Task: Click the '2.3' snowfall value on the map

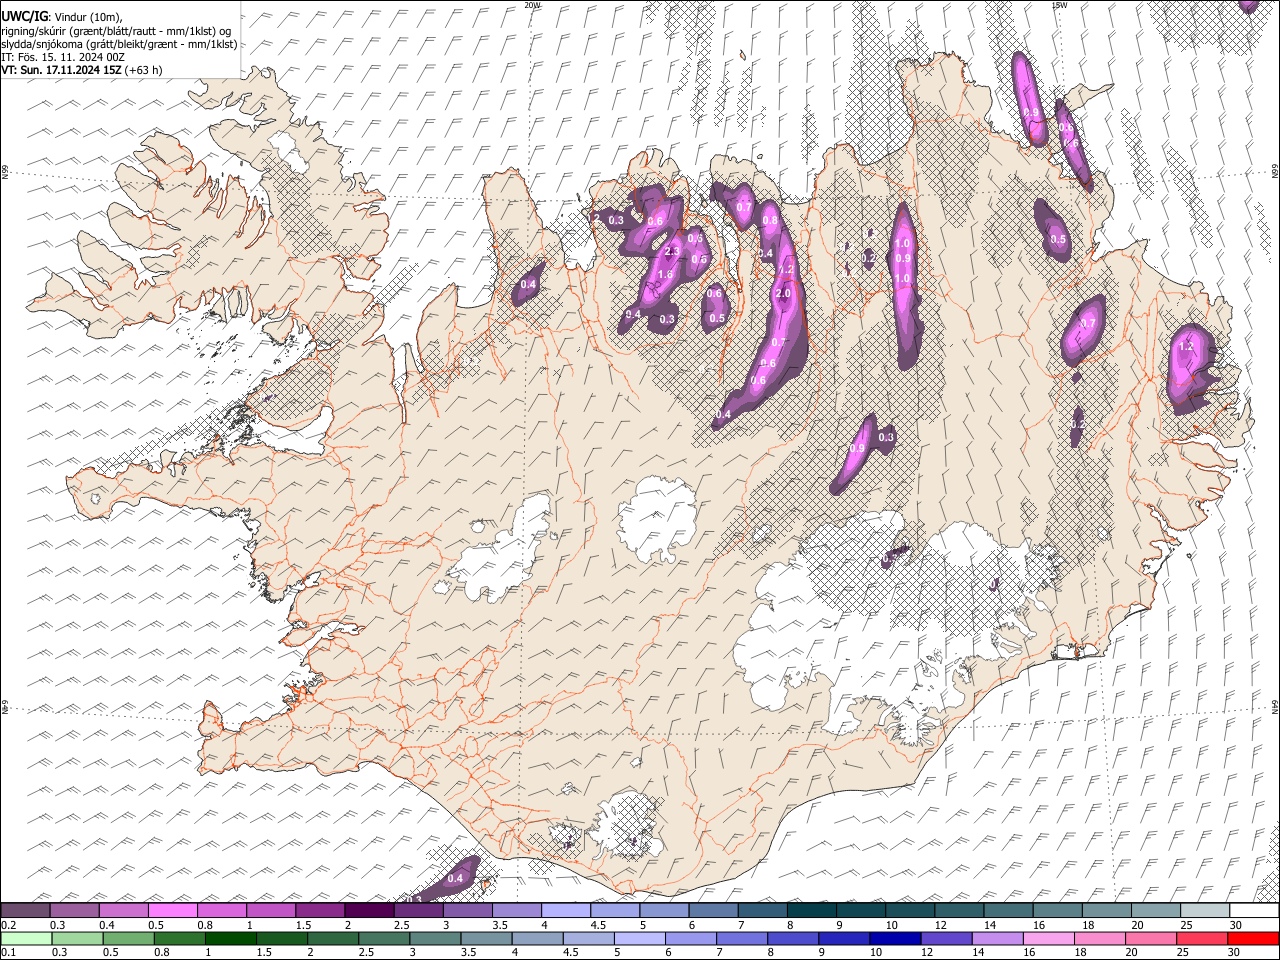Action: 672,252
